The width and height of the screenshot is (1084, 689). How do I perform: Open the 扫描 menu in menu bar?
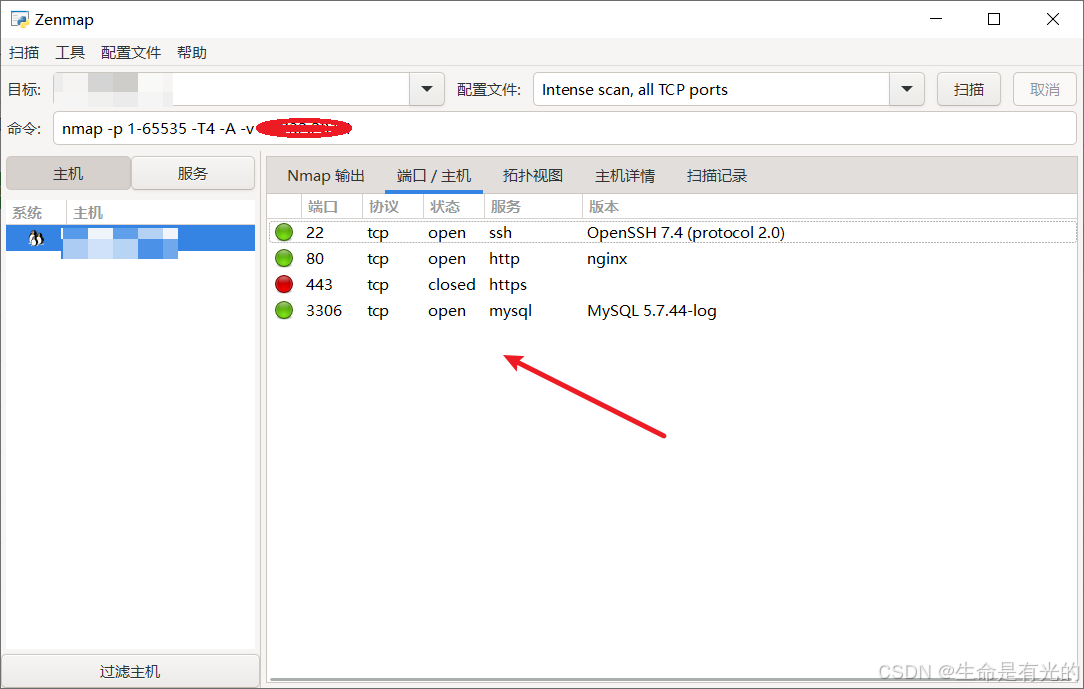coord(24,53)
